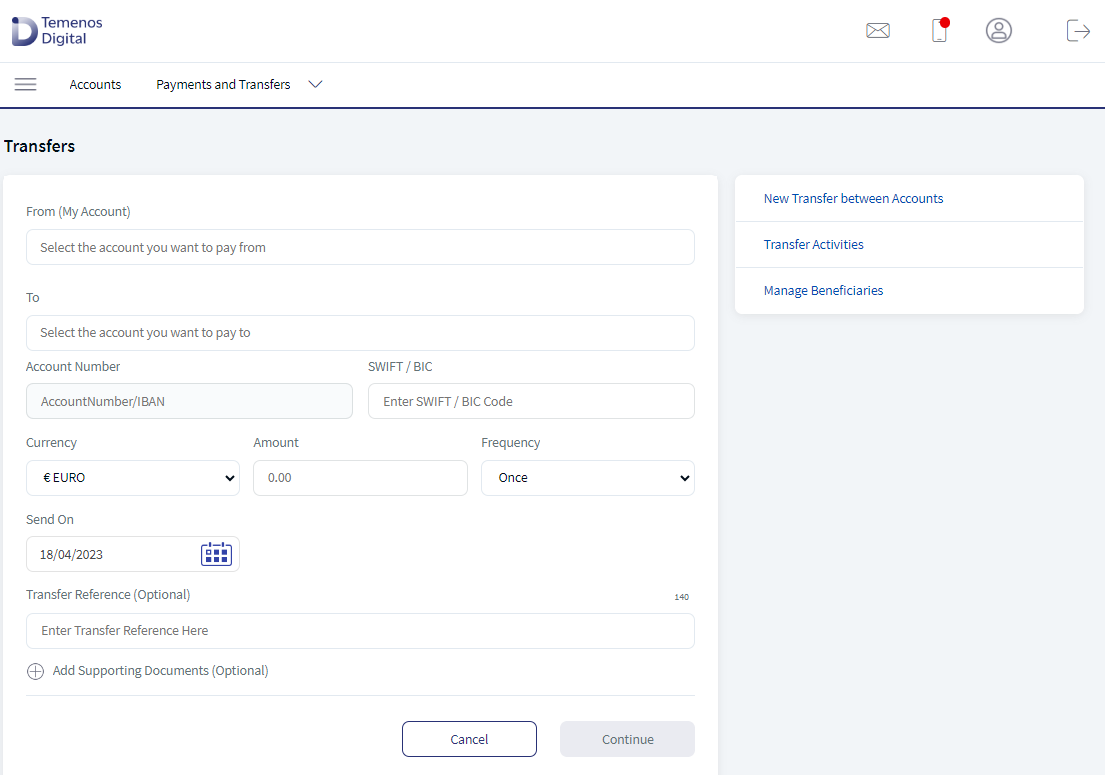Click the Continue button
The image size is (1105, 775).
[627, 739]
